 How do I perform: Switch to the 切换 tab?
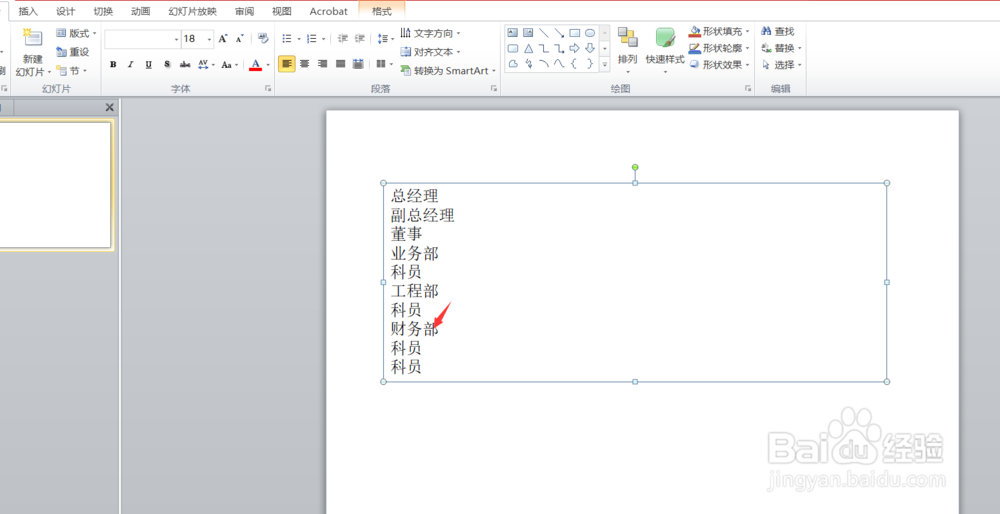103,11
